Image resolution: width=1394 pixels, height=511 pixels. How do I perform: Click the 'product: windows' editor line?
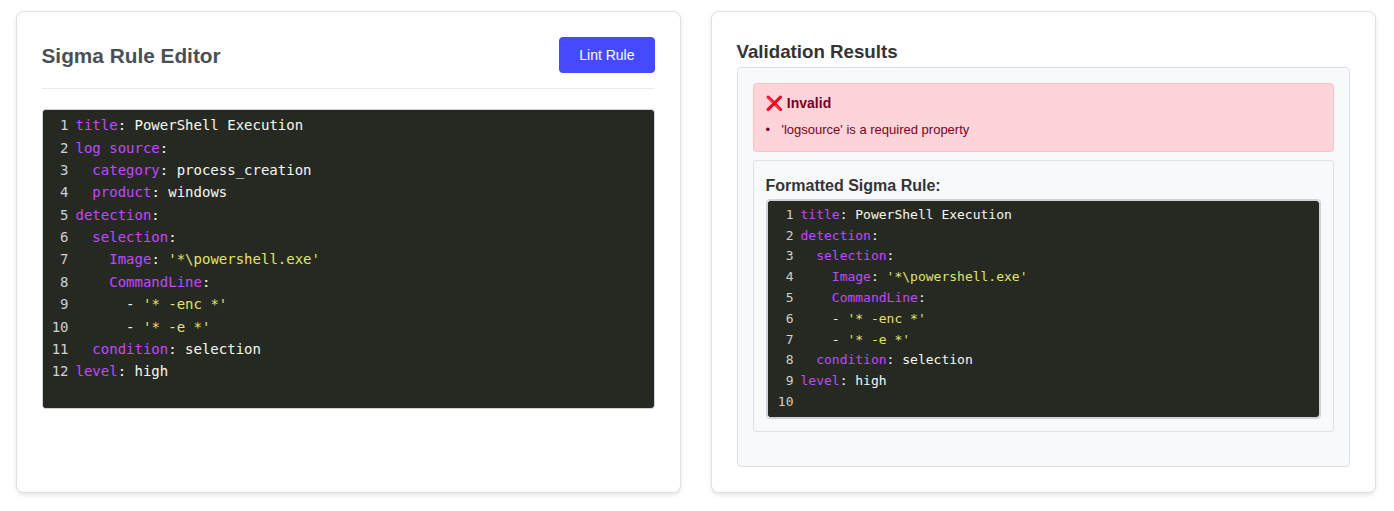pyautogui.click(x=160, y=192)
